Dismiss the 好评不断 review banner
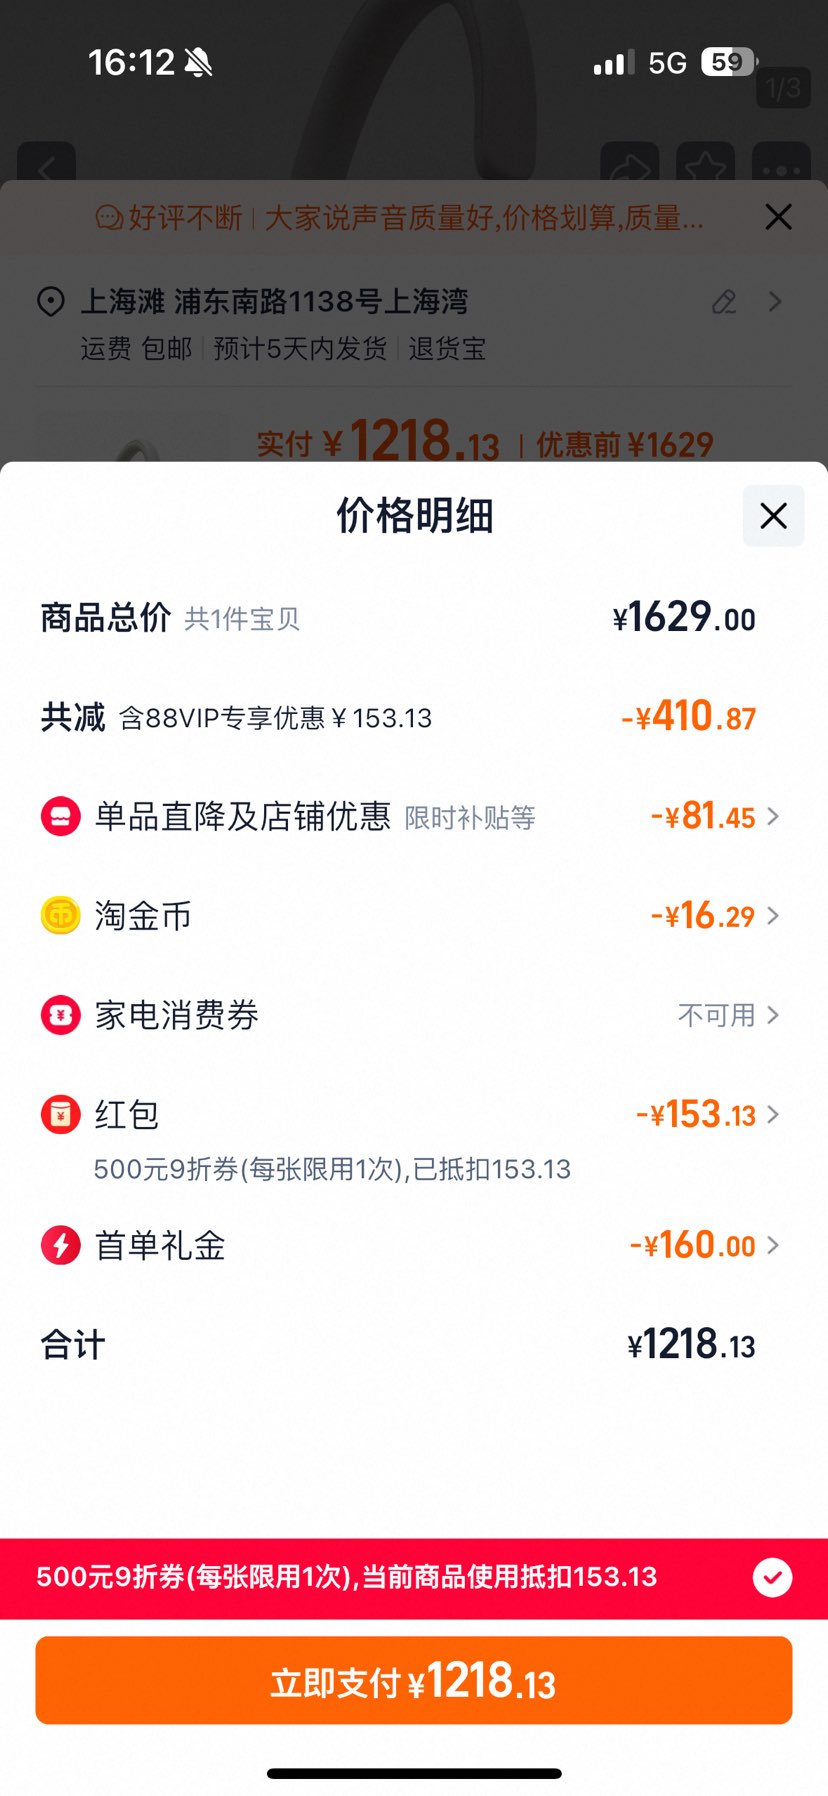The height and width of the screenshot is (1796, 828). point(778,217)
